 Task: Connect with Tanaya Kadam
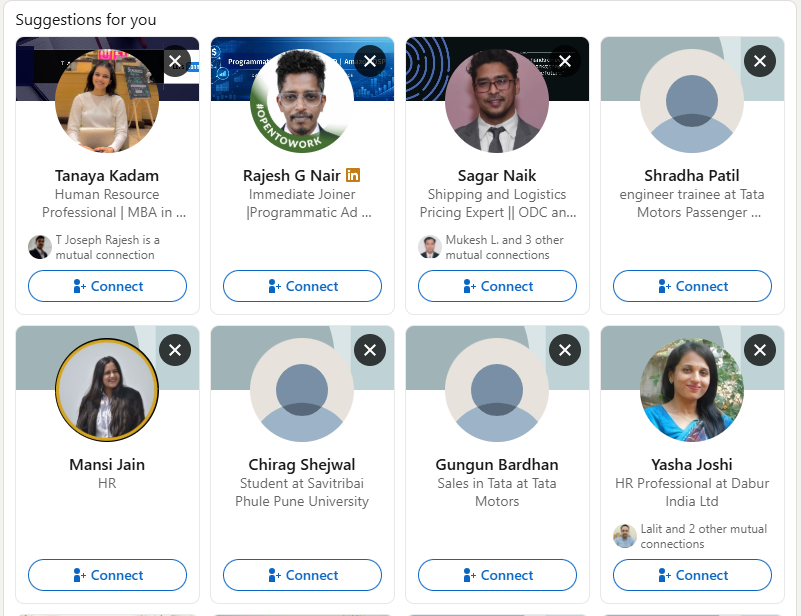point(107,286)
